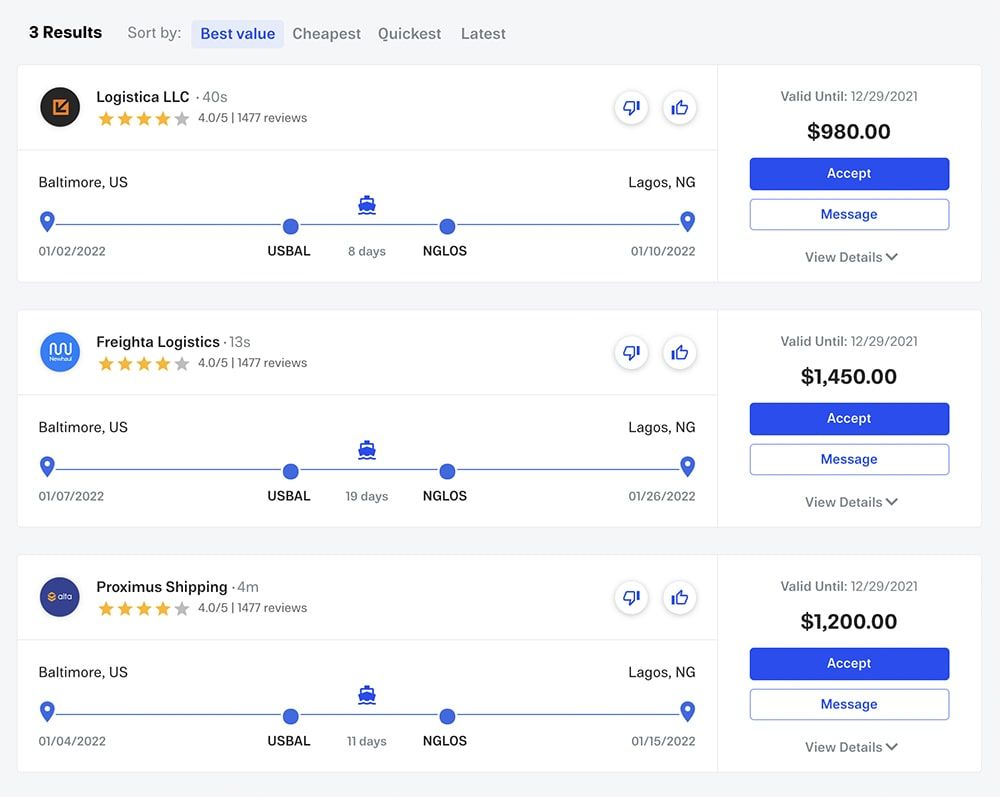Expand View Details for the $1,450.00 quote

point(850,502)
